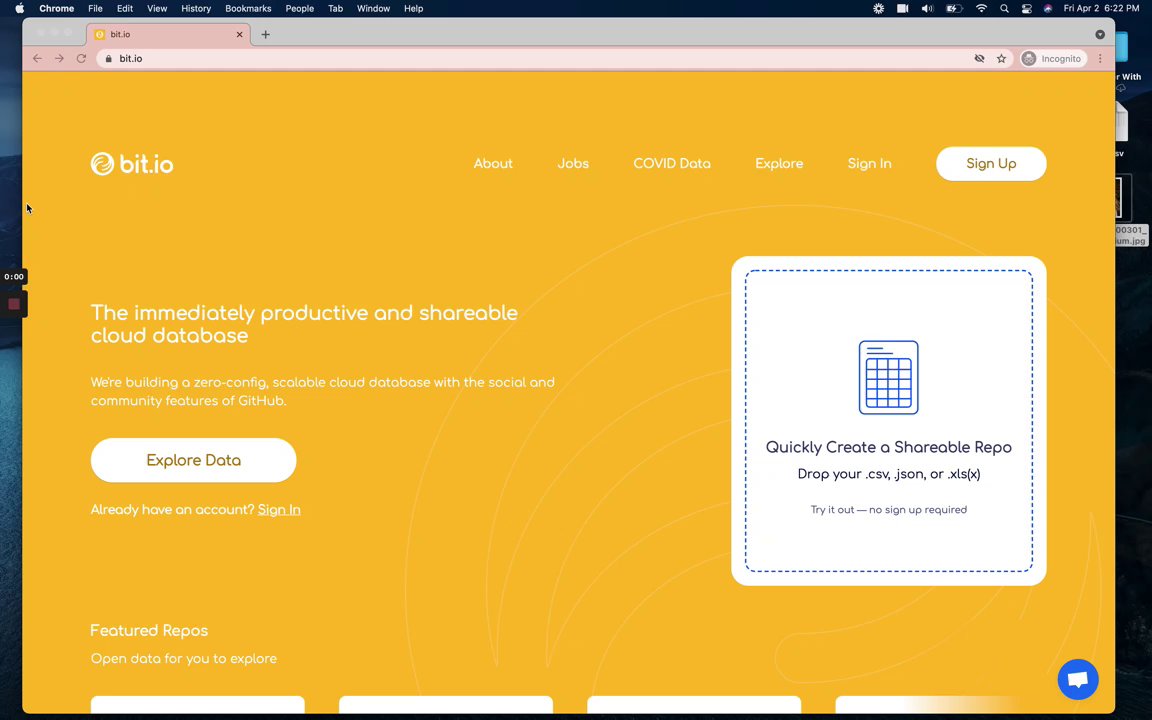Follow the underlined Sign In link
The image size is (1152, 720).
click(x=279, y=509)
